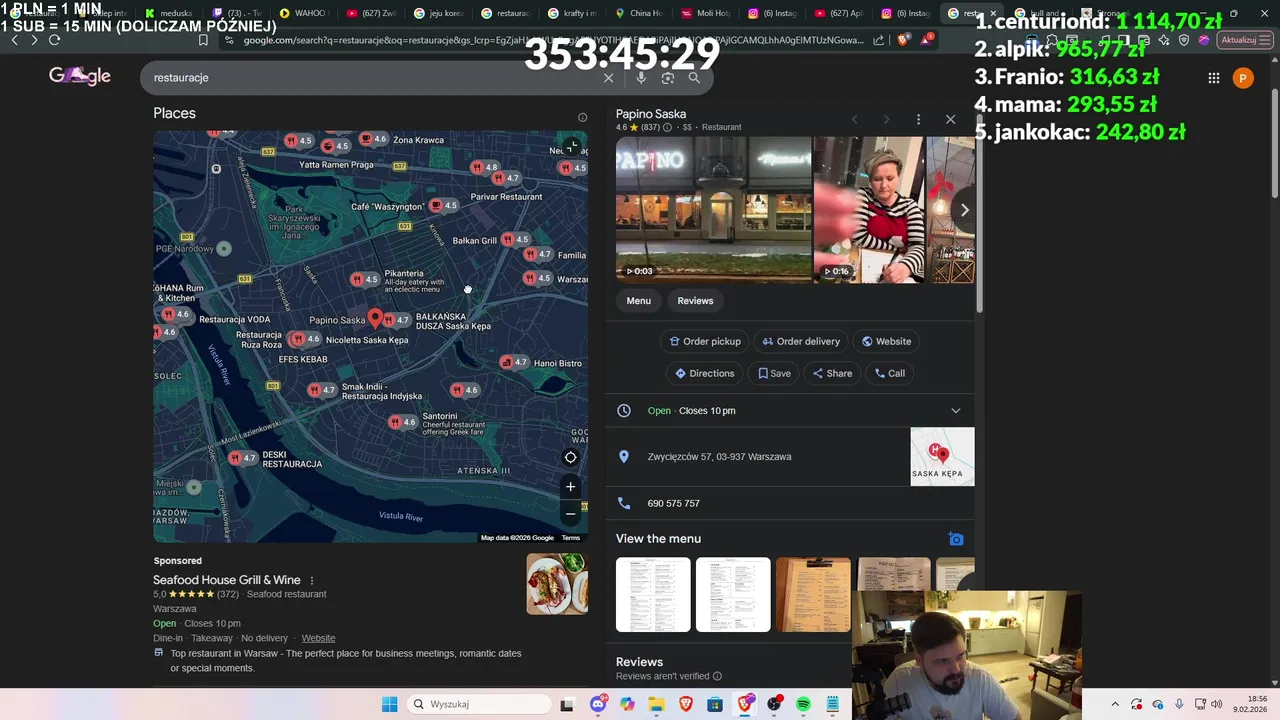This screenshot has height=720, width=1280.
Task: Open reviews verification info icon
Action: pos(717,677)
